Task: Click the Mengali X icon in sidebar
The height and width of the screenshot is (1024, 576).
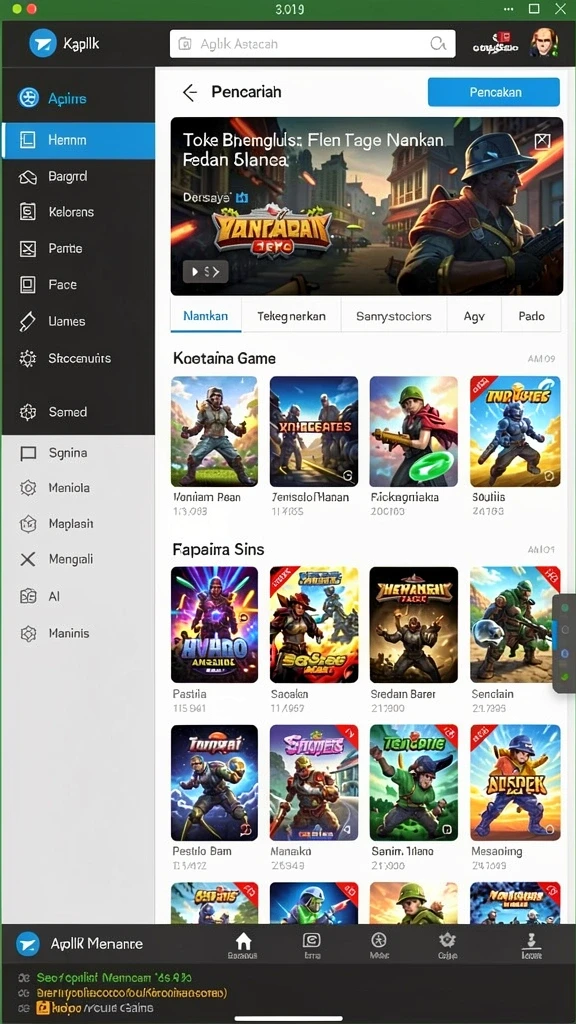Action: point(27,559)
